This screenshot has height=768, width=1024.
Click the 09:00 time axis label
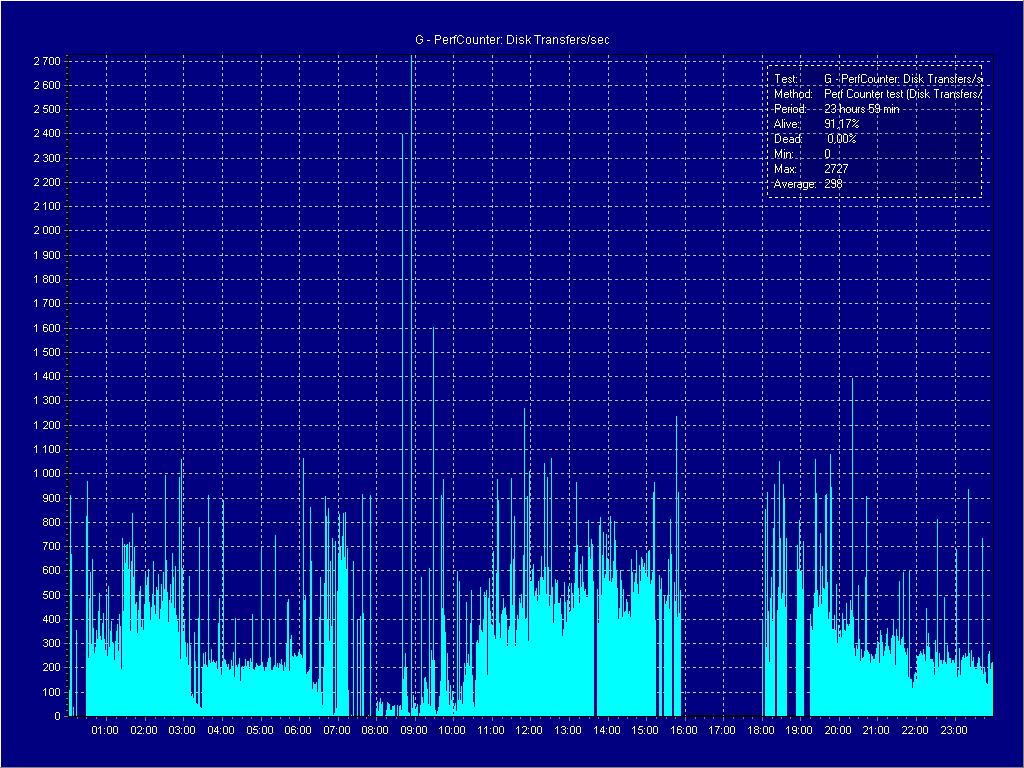(414, 730)
